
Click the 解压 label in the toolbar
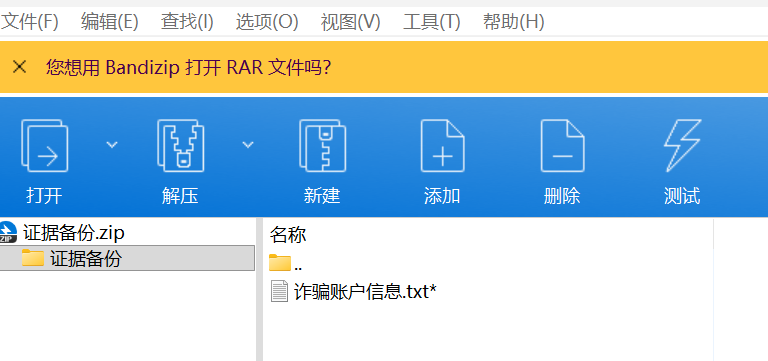[x=180, y=196]
